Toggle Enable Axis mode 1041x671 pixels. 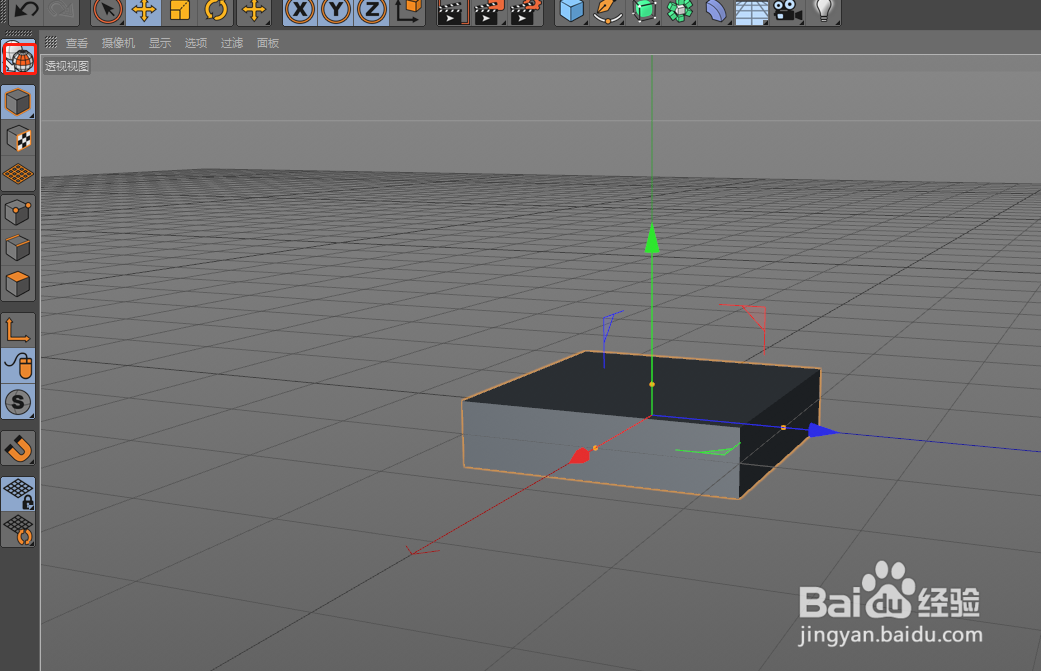pyautogui.click(x=18, y=330)
